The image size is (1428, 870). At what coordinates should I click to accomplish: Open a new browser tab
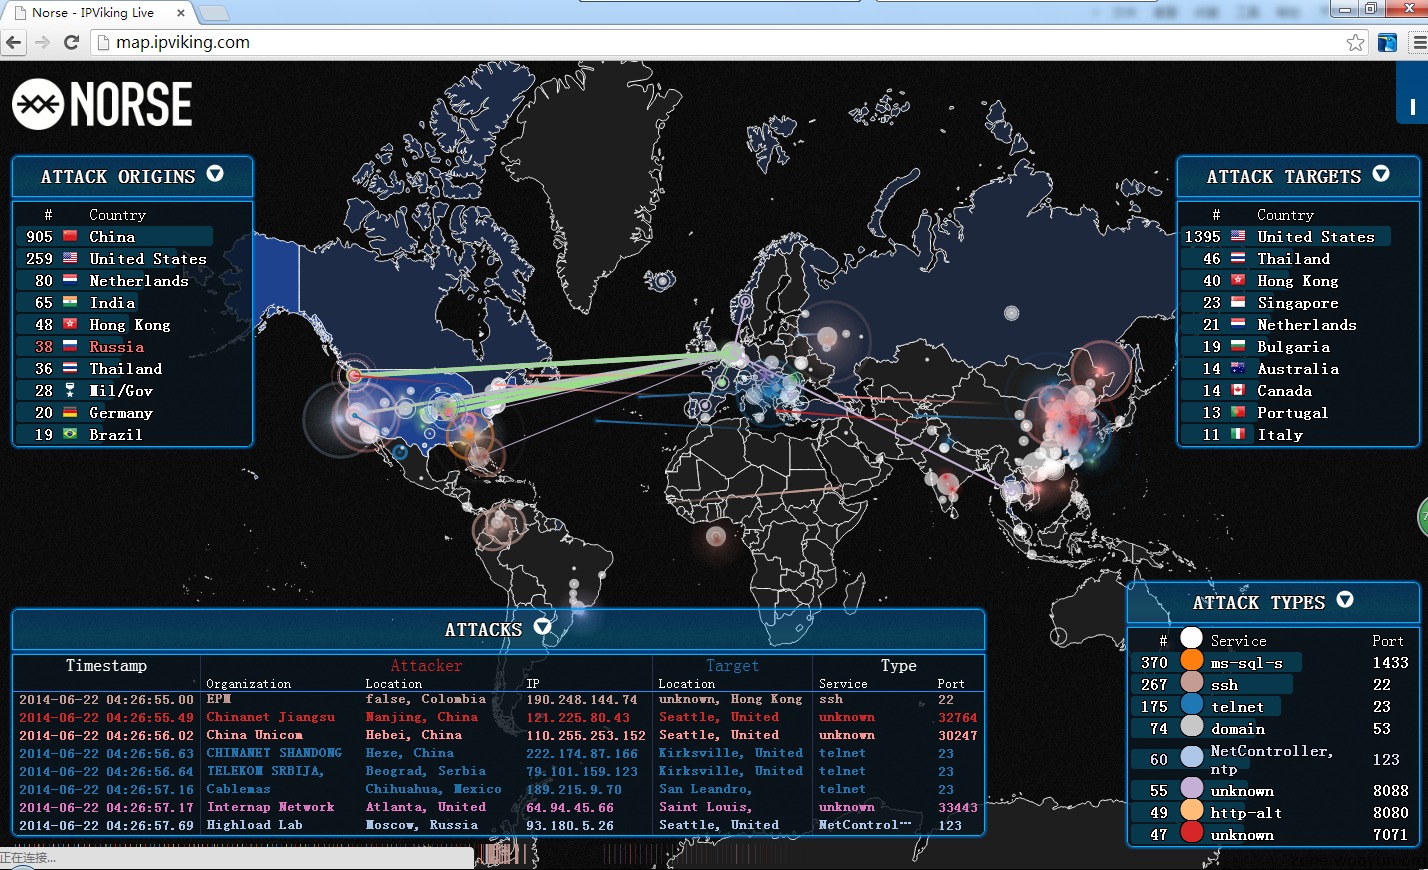tap(214, 13)
